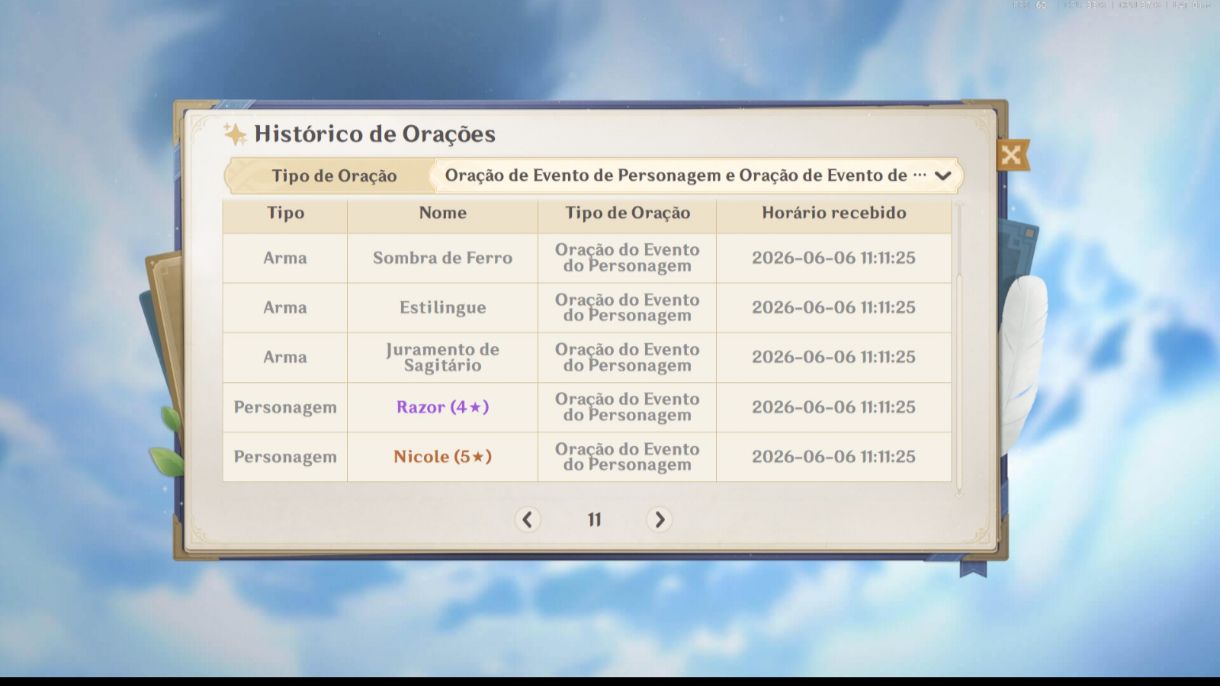Click the timestamp in Juramento de Sagitário row
Viewport: 1220px width, 686px height.
tap(834, 357)
